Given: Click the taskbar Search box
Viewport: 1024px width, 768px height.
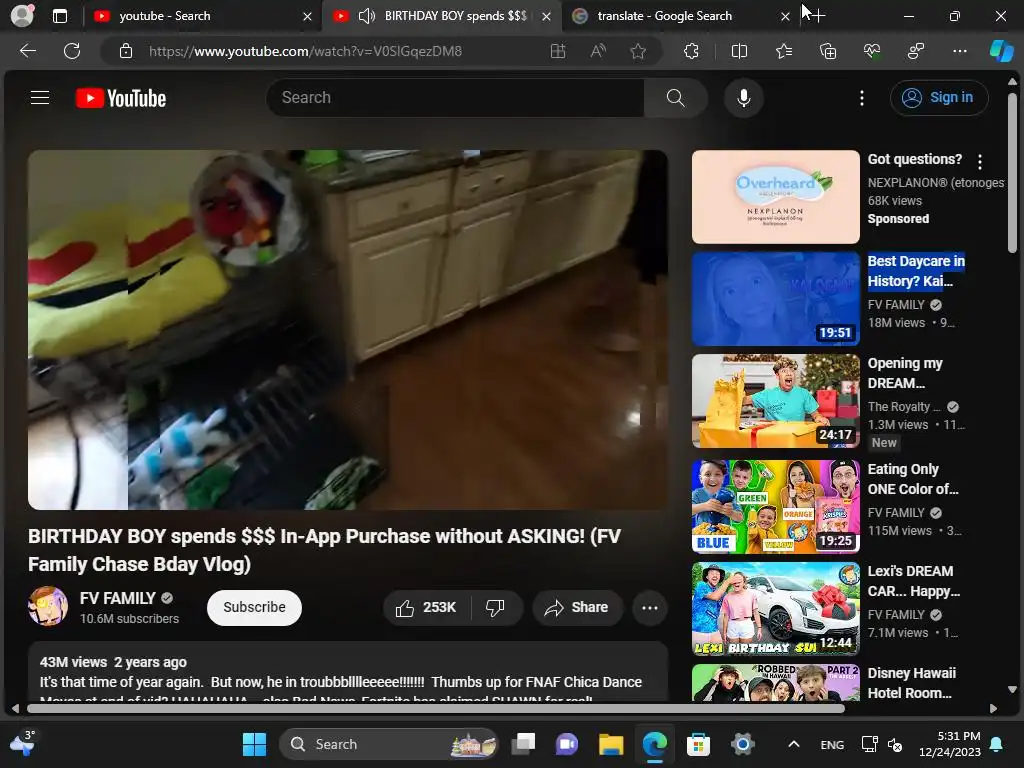Looking at the screenshot, I should point(389,744).
